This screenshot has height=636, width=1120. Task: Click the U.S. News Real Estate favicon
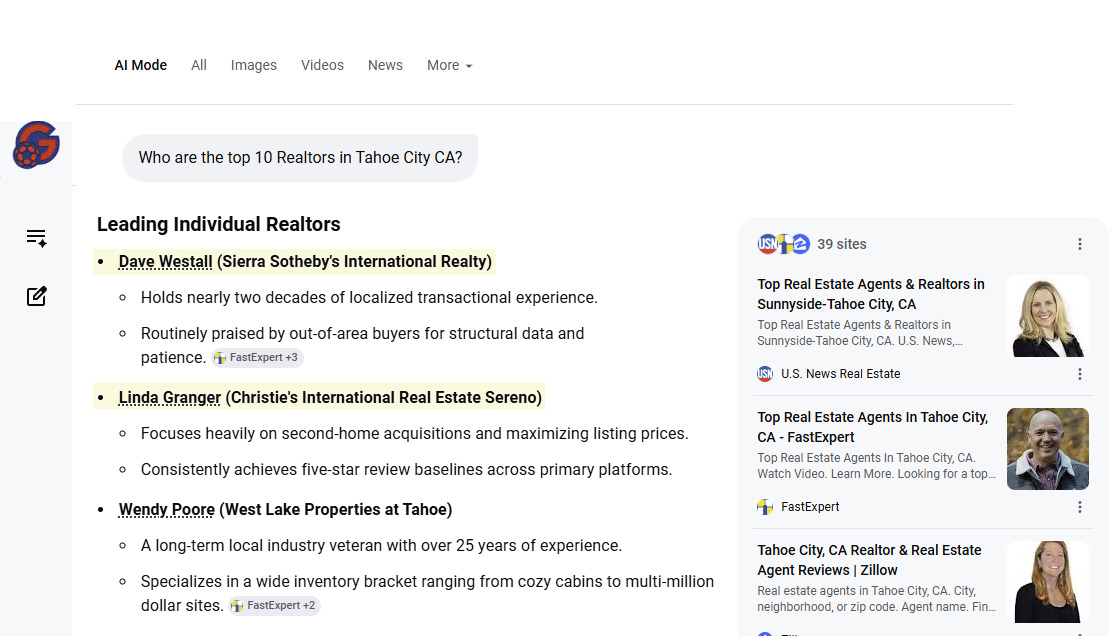coord(765,374)
